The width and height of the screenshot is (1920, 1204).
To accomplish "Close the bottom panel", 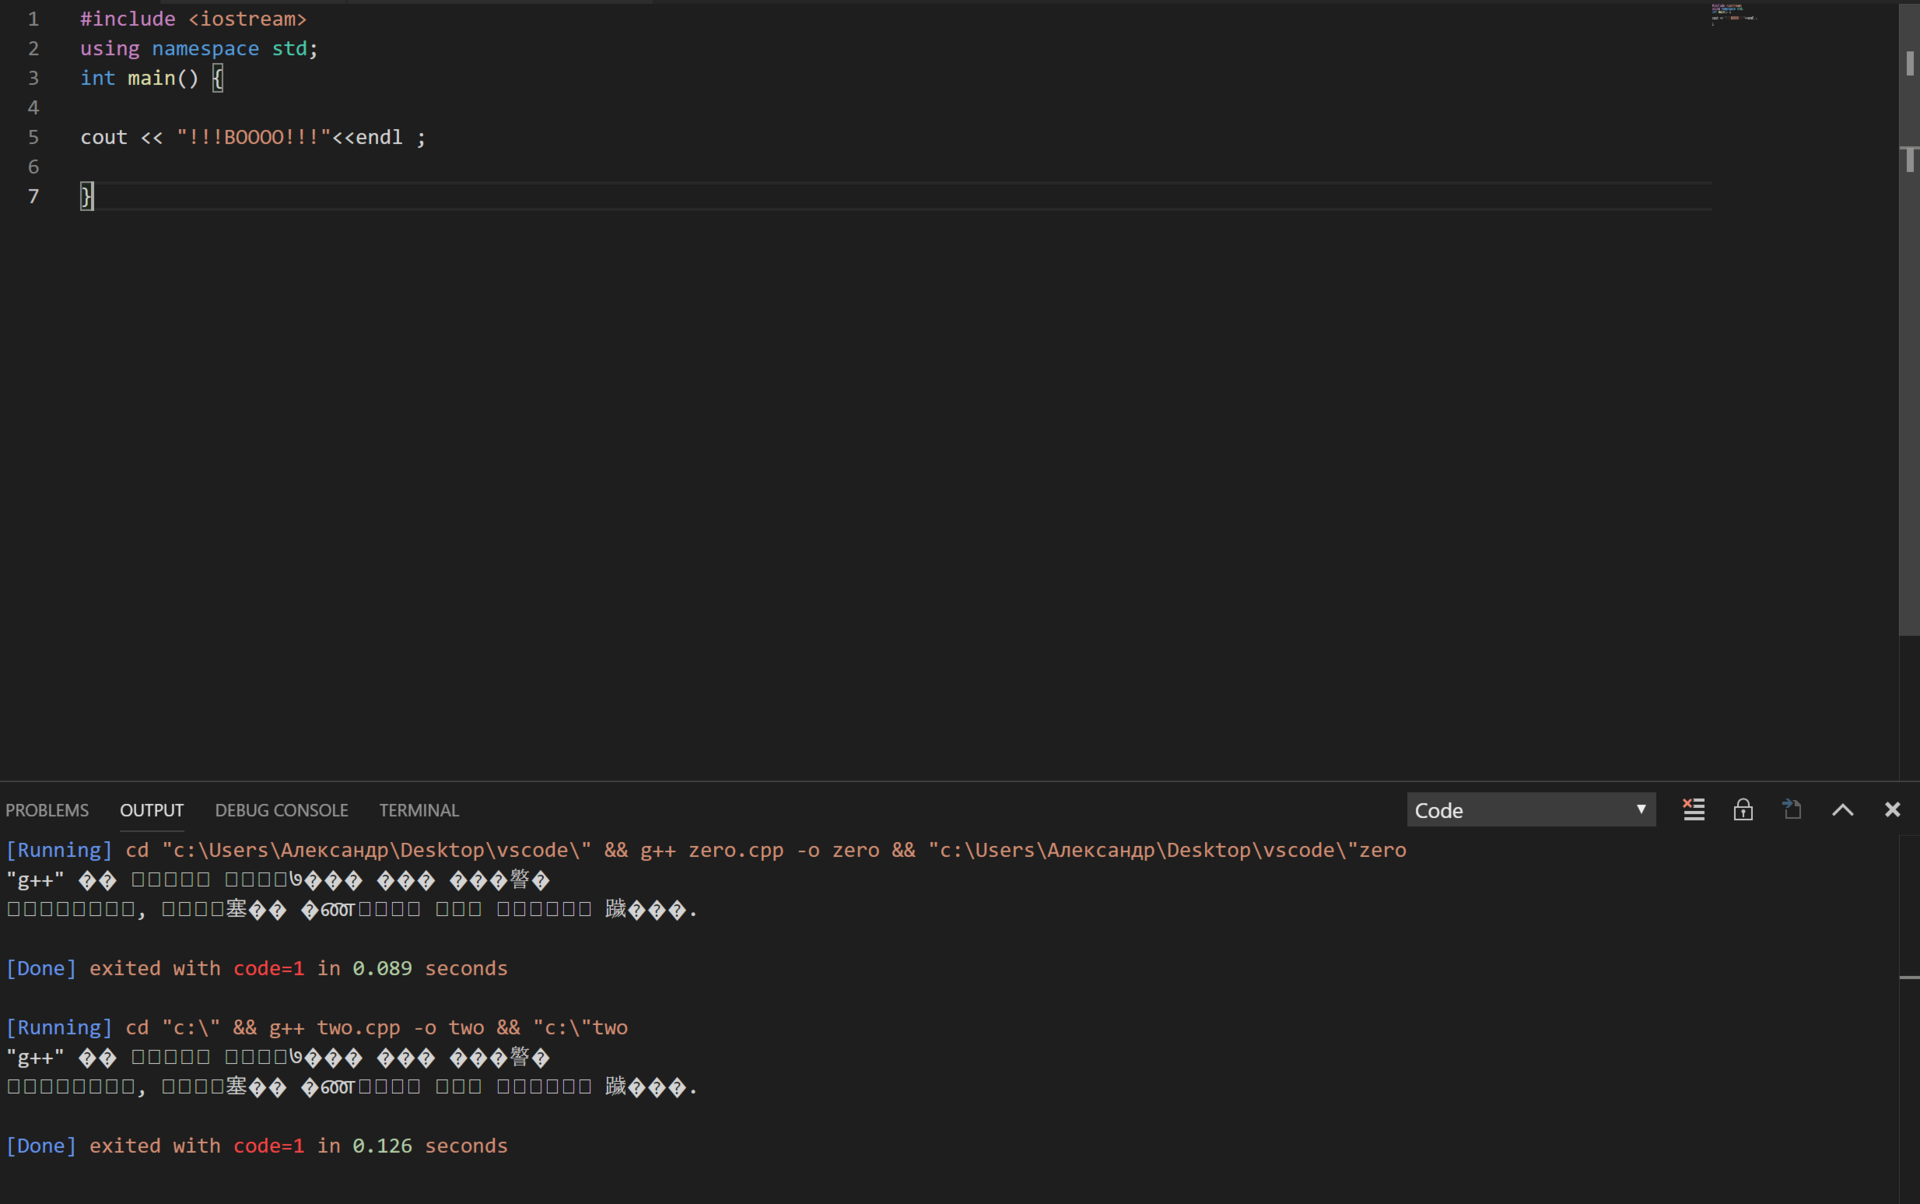I will 1892,810.
